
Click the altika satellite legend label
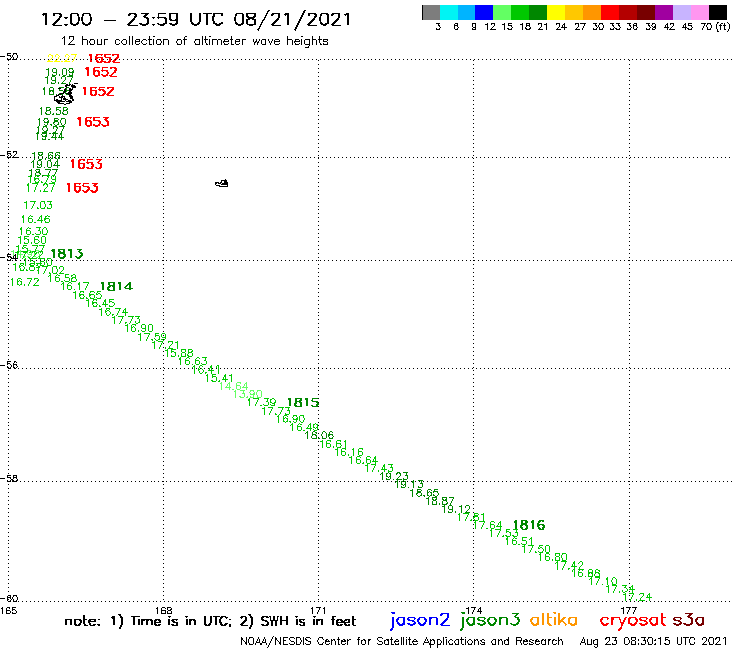point(554,619)
